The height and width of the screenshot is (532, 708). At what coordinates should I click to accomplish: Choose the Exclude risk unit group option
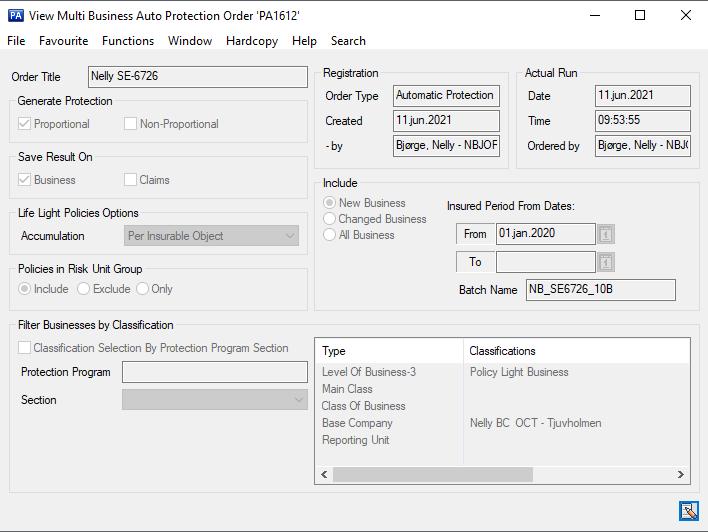[x=84, y=289]
